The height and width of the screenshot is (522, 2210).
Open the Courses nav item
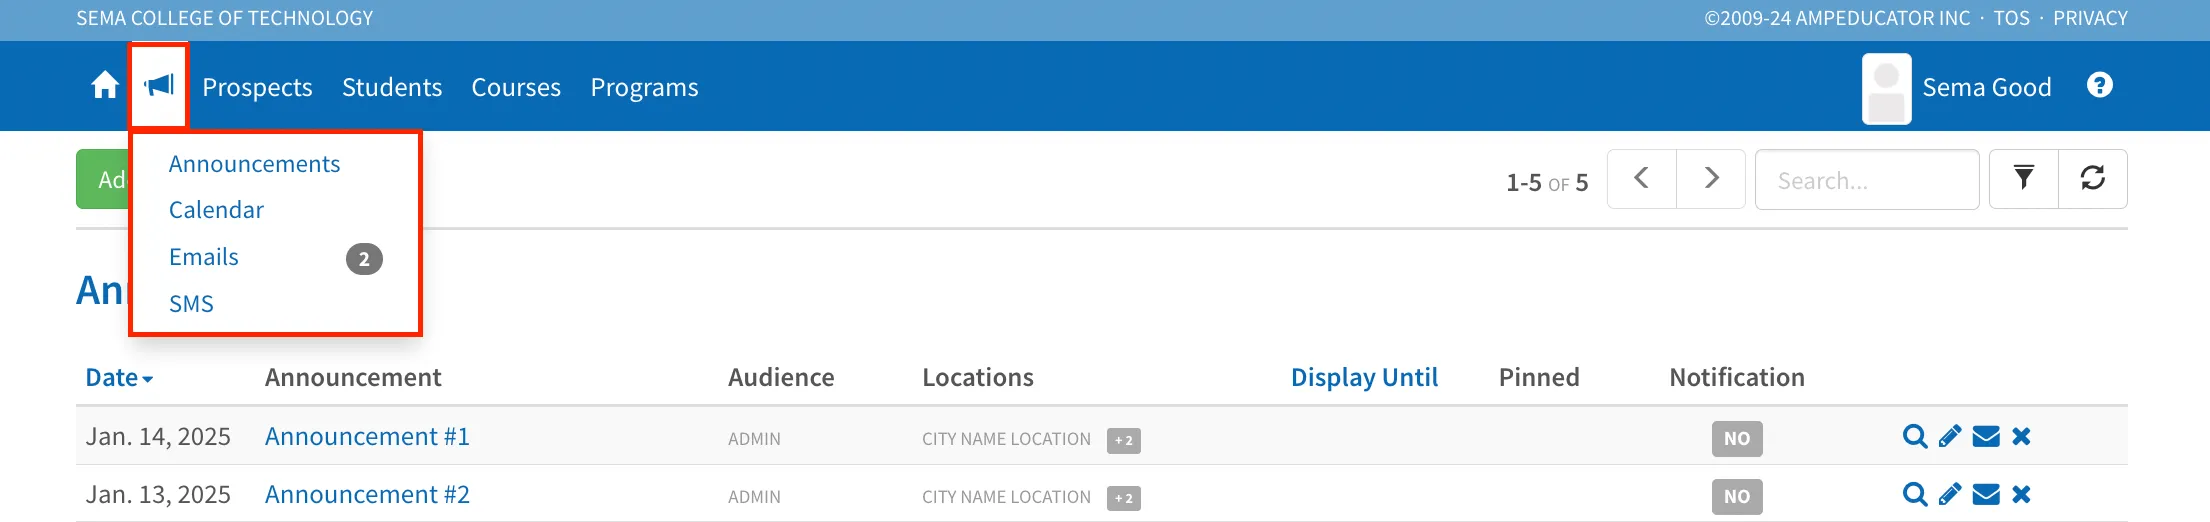(516, 88)
